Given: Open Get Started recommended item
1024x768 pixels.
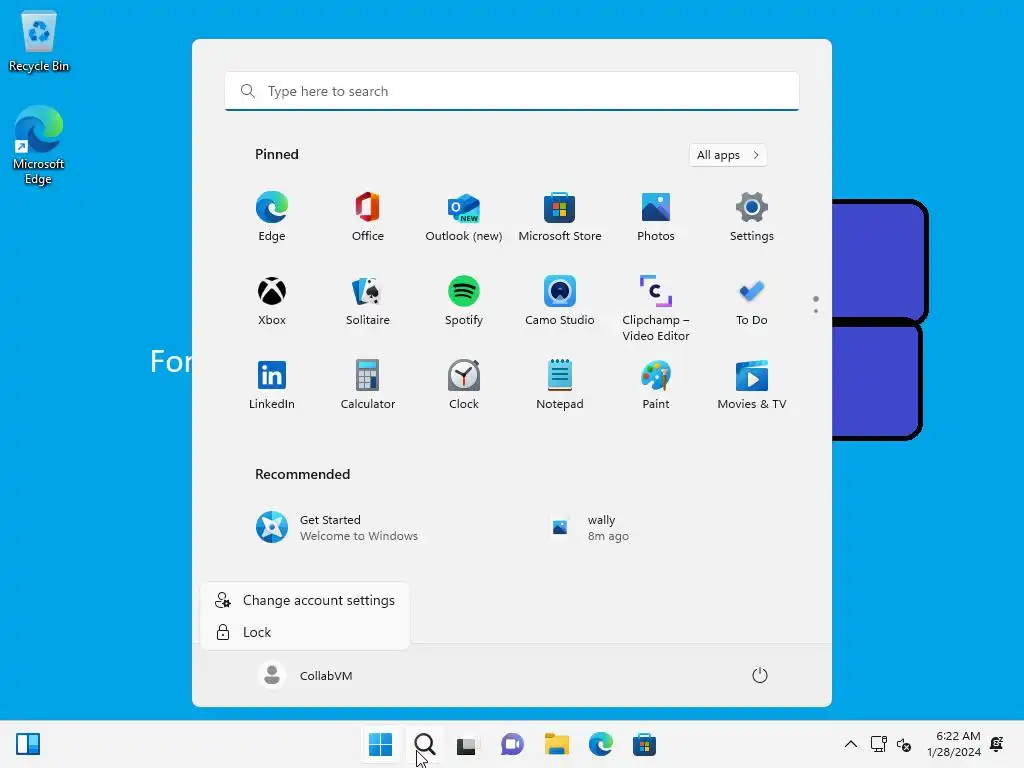Looking at the screenshot, I should (x=366, y=528).
